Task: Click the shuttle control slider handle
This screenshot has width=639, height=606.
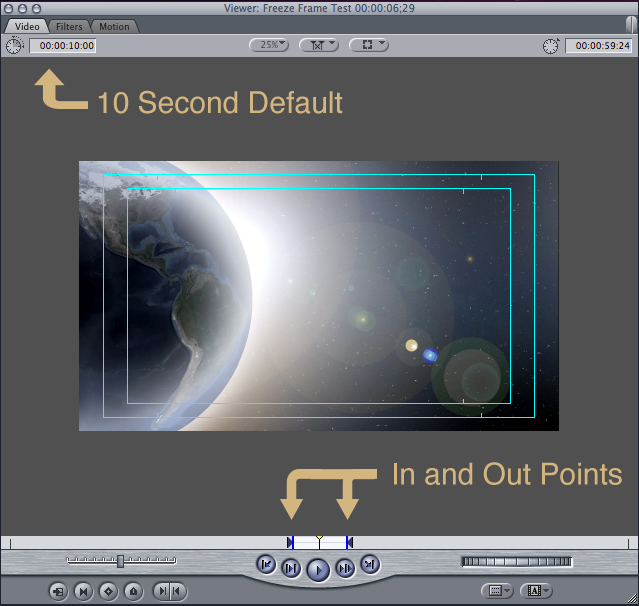Action: pos(120,561)
